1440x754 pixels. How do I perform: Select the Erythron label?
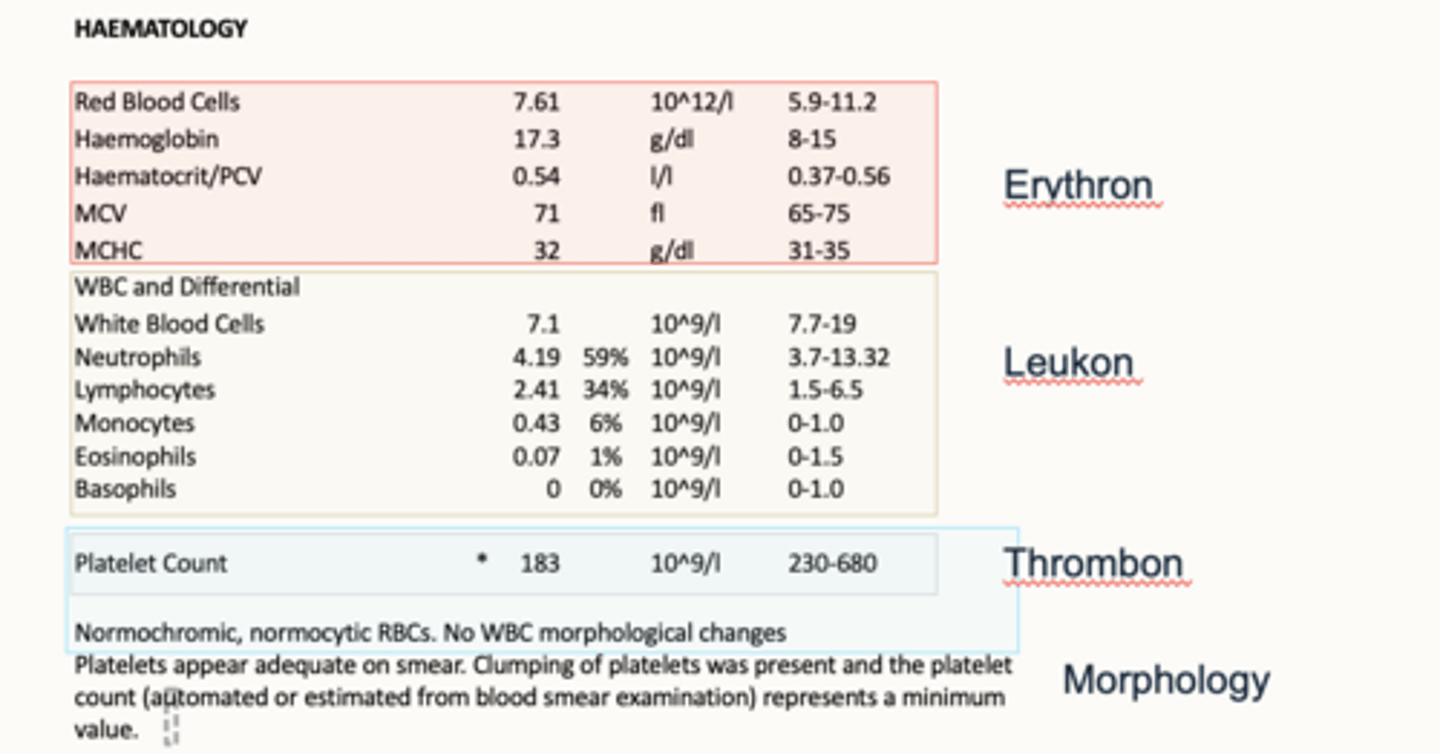point(1078,186)
